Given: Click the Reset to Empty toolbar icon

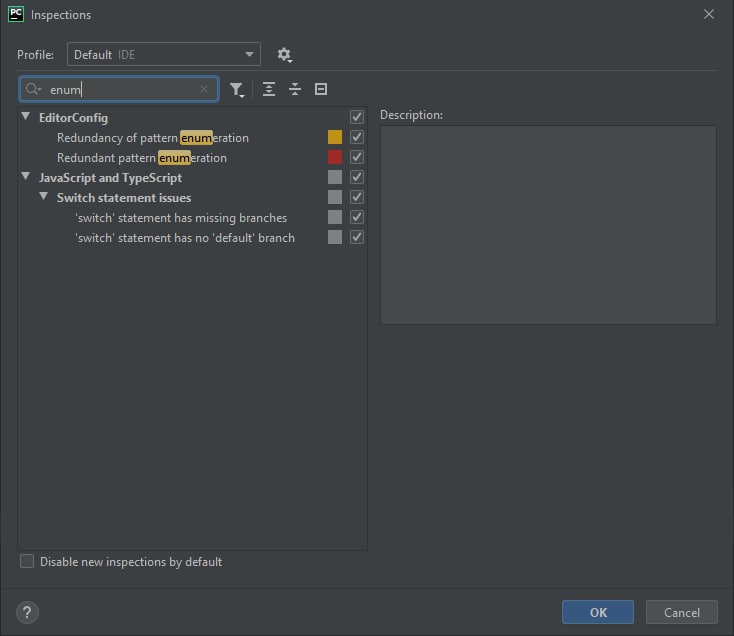Looking at the screenshot, I should pyautogui.click(x=321, y=89).
